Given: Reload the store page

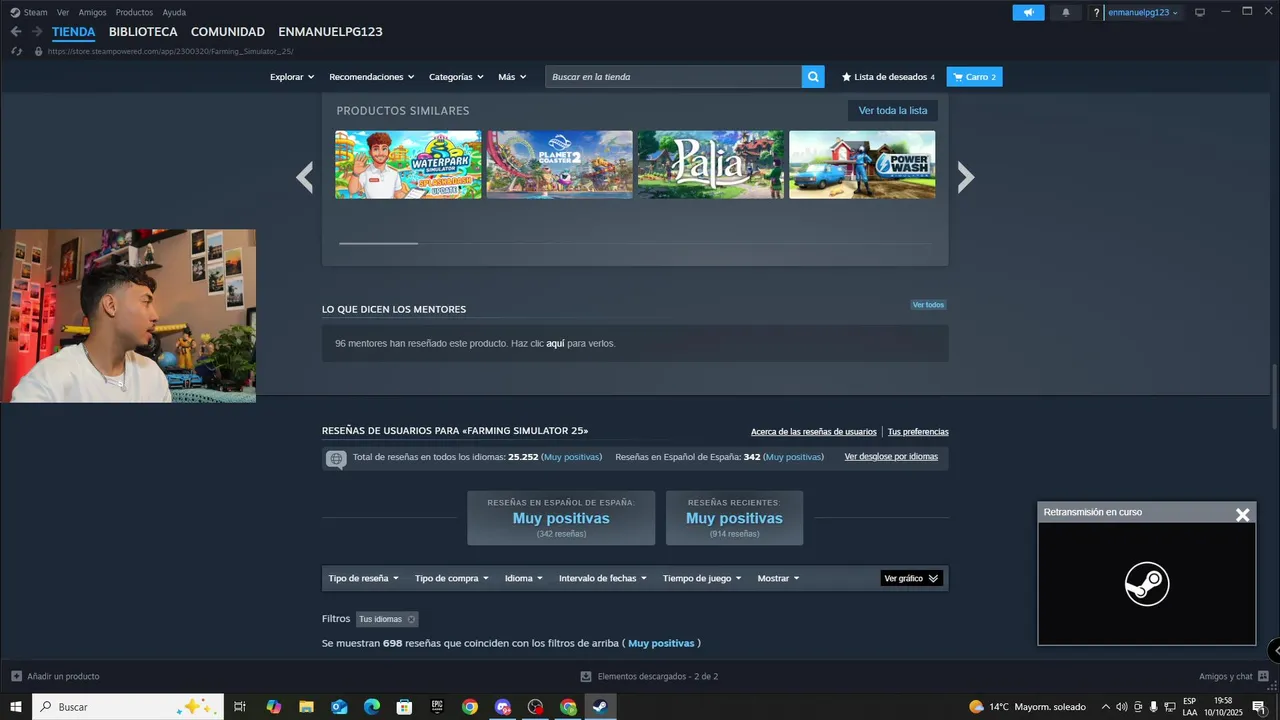Looking at the screenshot, I should tap(17, 51).
